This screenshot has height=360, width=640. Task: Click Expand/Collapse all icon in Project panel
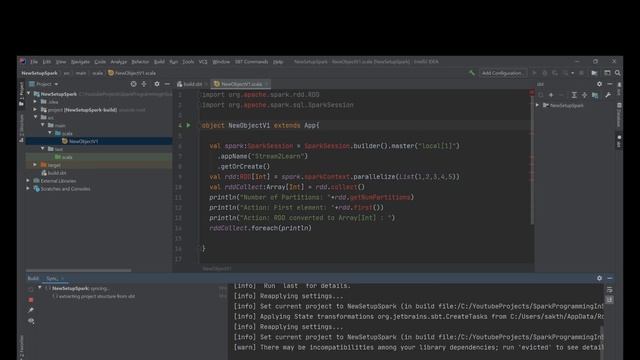pyautogui.click(x=144, y=84)
